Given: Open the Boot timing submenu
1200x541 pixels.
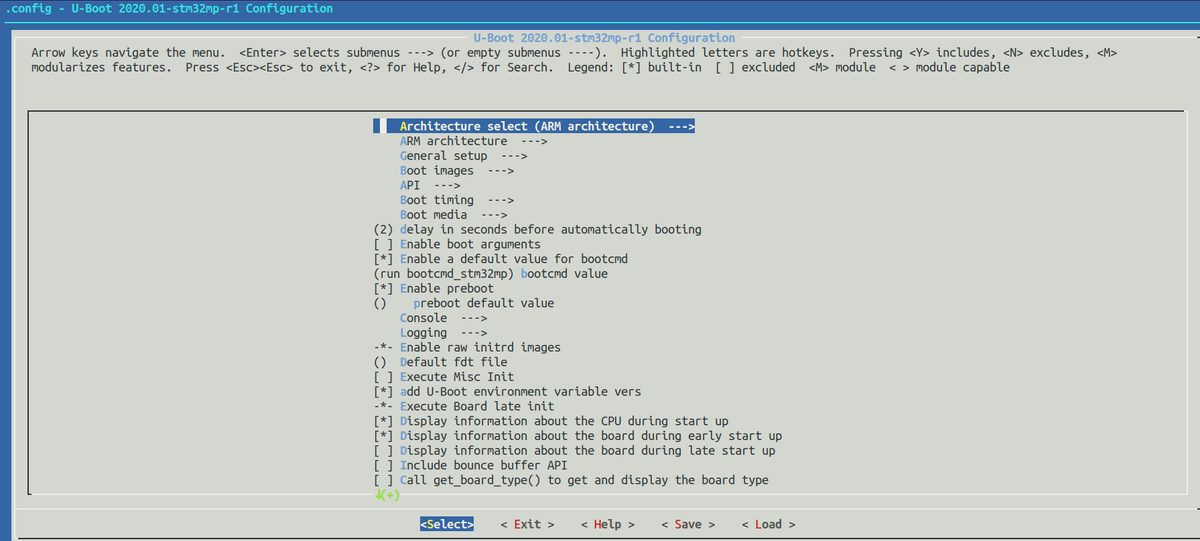Looking at the screenshot, I should point(457,200).
